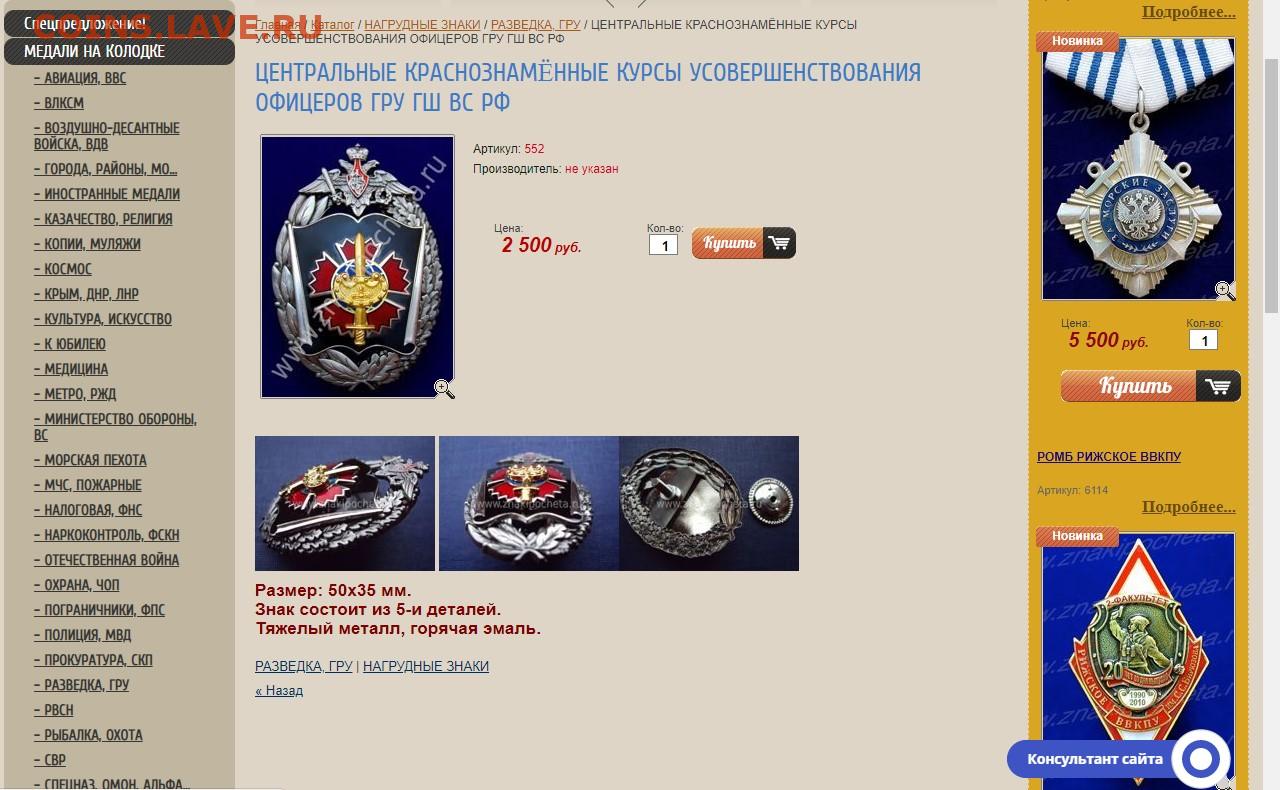Click the Новинка ribbon on naval order

(x=1076, y=41)
